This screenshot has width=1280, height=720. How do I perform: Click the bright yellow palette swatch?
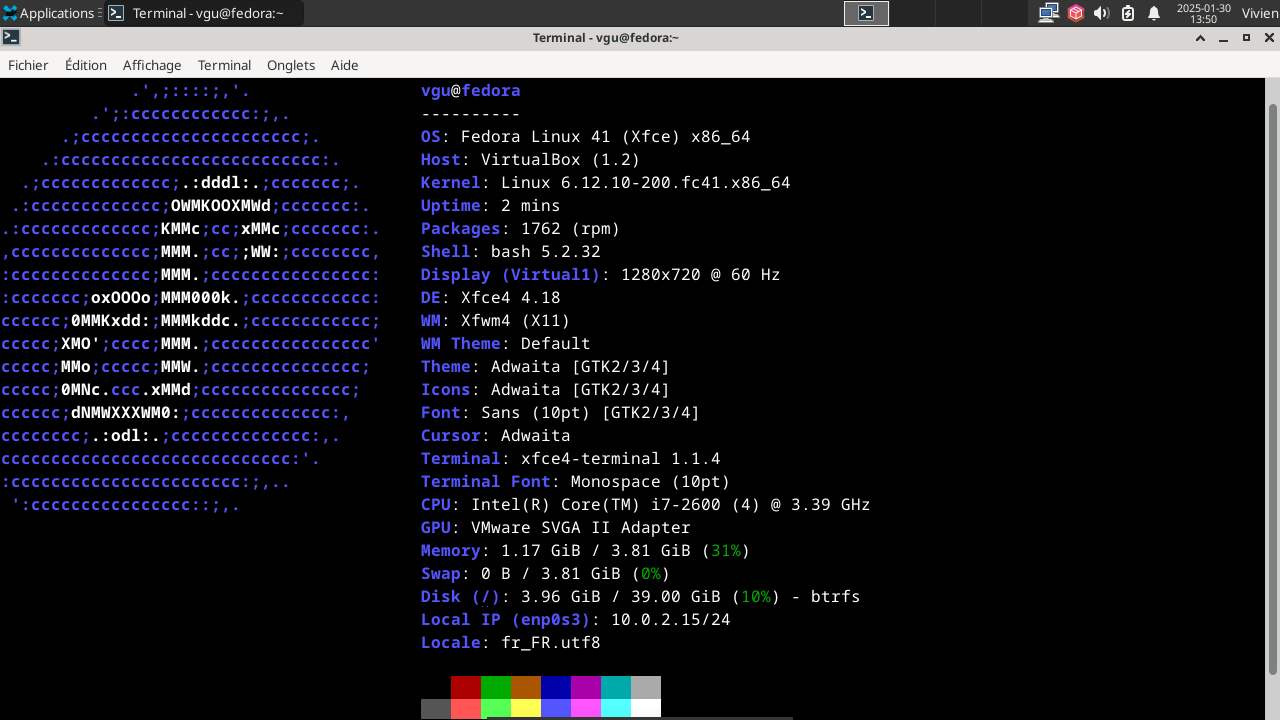(x=526, y=709)
